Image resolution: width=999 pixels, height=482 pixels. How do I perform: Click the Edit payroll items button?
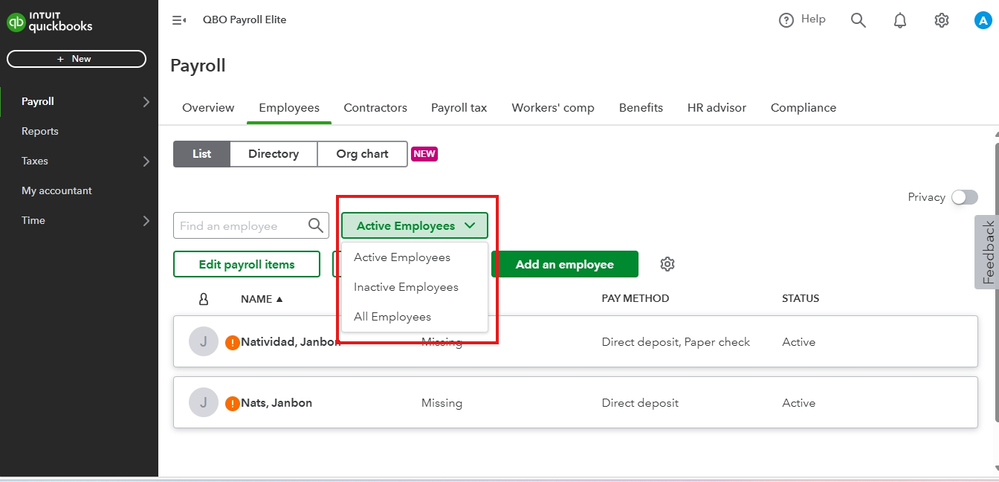(246, 264)
